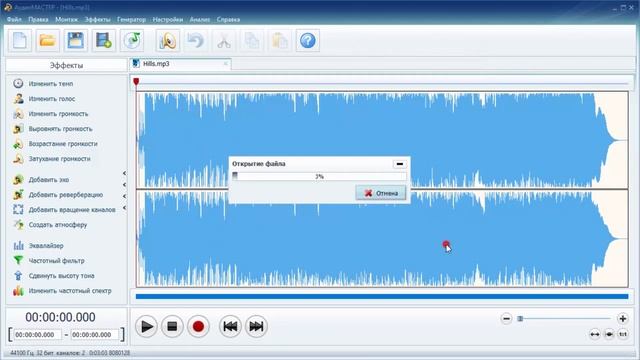Open the Генератор menu
Screen dimensions: 640x360
coord(131,19)
